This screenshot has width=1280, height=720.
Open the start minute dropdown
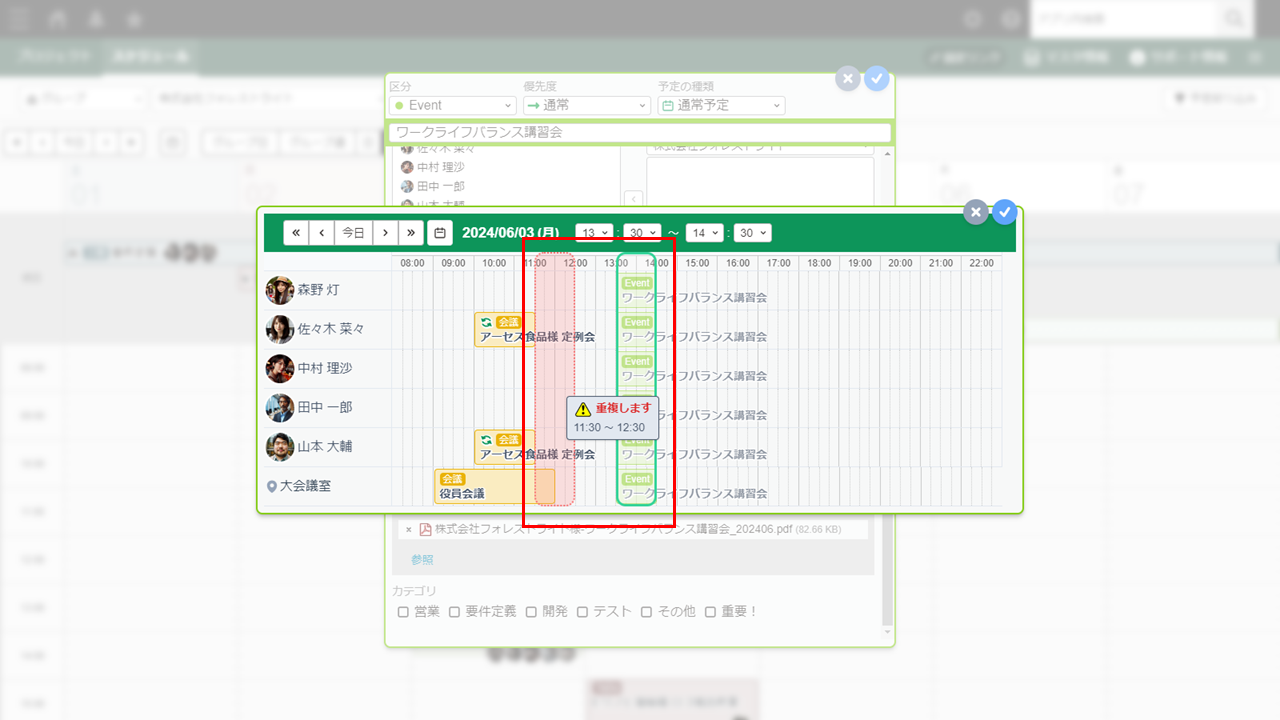tap(642, 233)
